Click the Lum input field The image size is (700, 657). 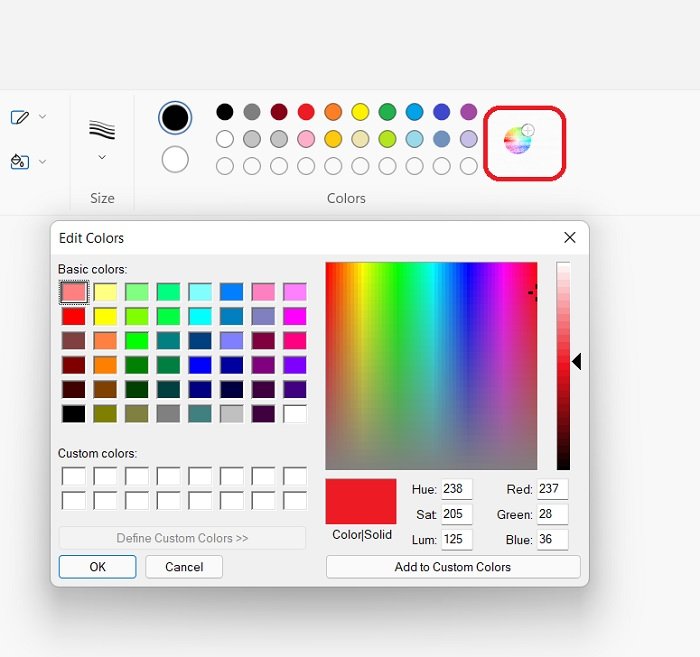[457, 540]
